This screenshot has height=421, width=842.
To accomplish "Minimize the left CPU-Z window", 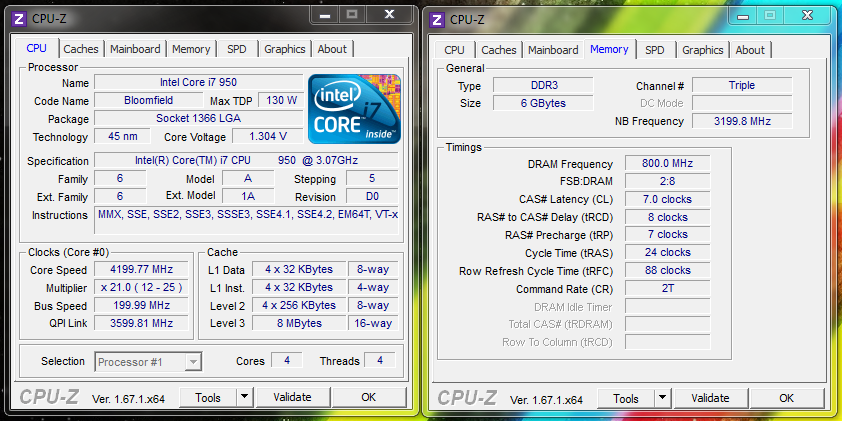I will (324, 15).
